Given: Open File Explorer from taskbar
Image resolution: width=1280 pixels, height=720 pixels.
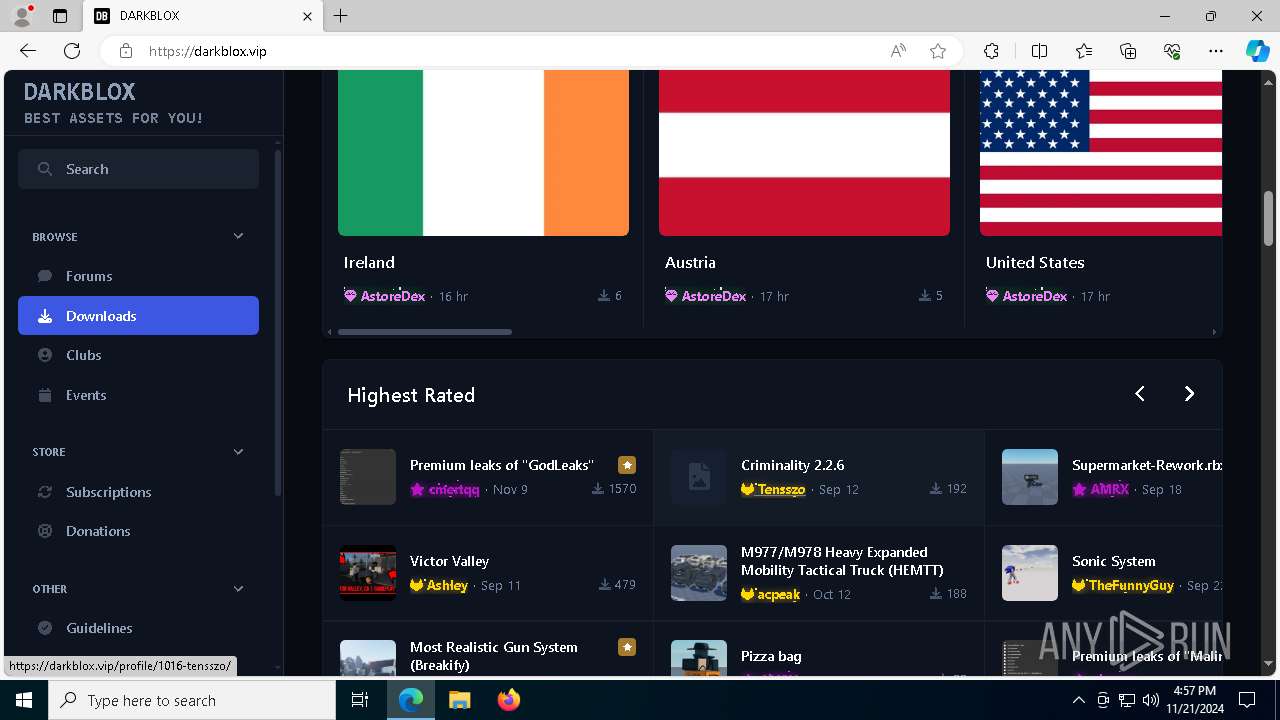Looking at the screenshot, I should tap(460, 700).
